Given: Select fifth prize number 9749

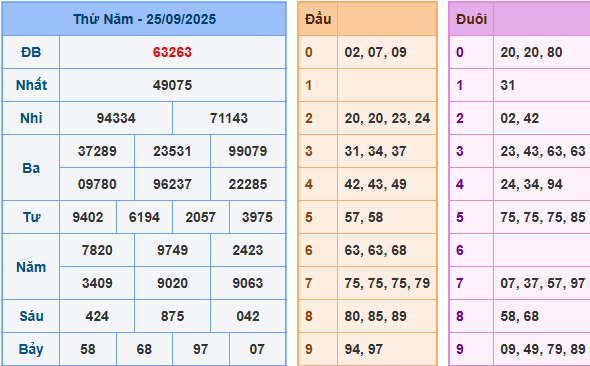Looking at the screenshot, I should [172, 251].
